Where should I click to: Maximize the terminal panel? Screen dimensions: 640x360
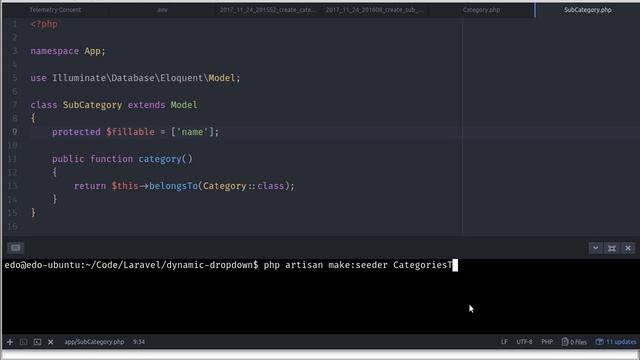611,248
